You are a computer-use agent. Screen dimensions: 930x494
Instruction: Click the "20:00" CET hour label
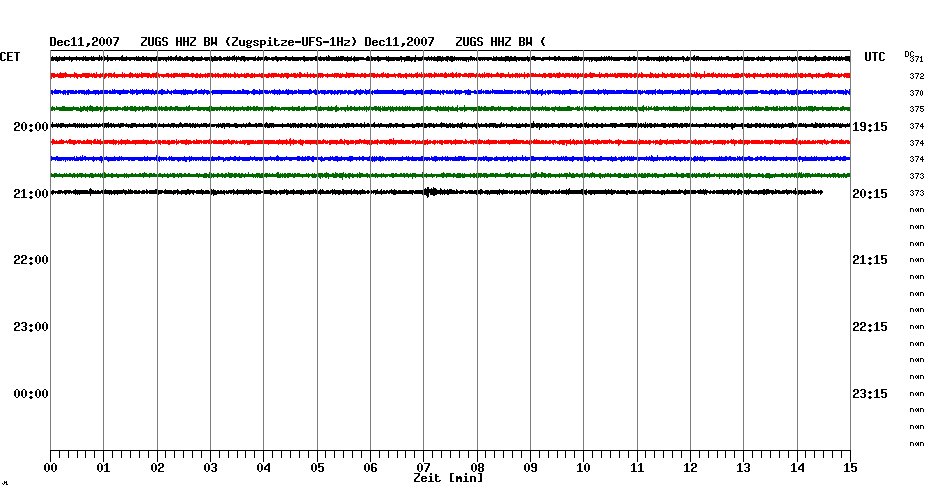pos(31,127)
